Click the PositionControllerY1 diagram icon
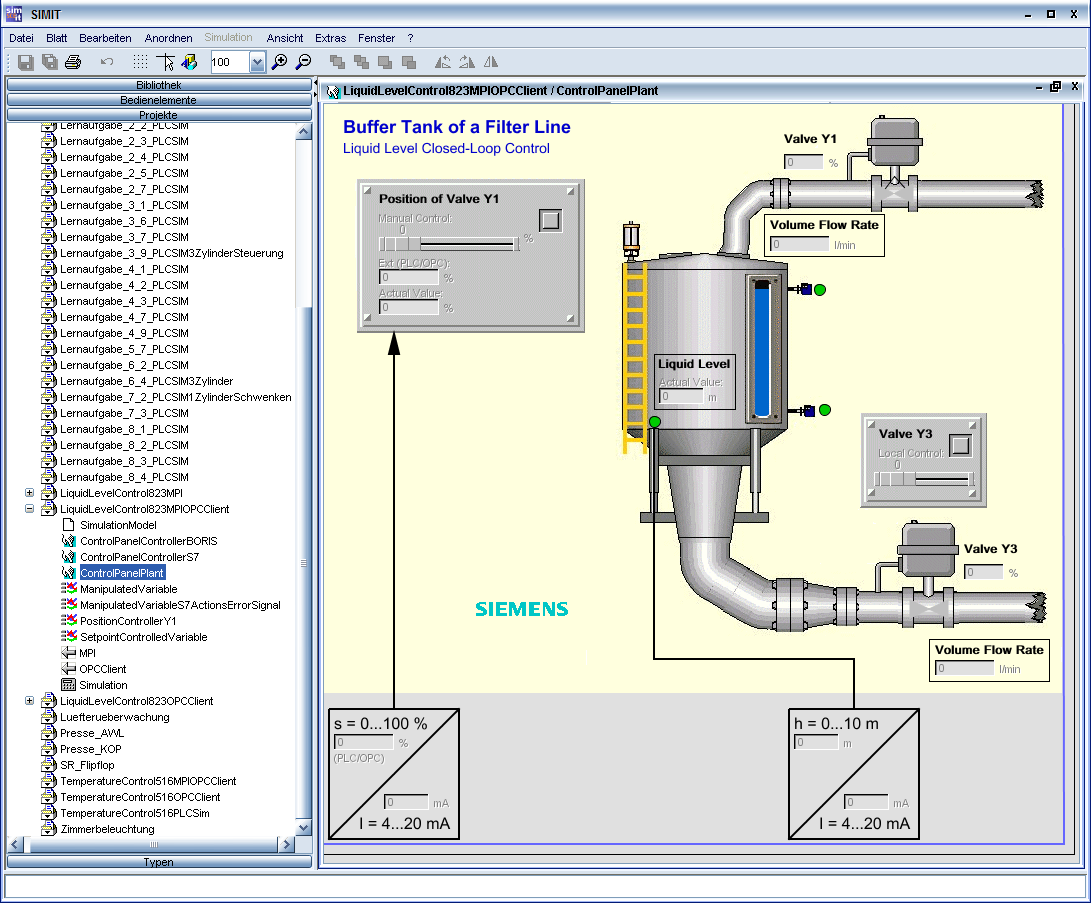The width and height of the screenshot is (1091, 903). 69,621
